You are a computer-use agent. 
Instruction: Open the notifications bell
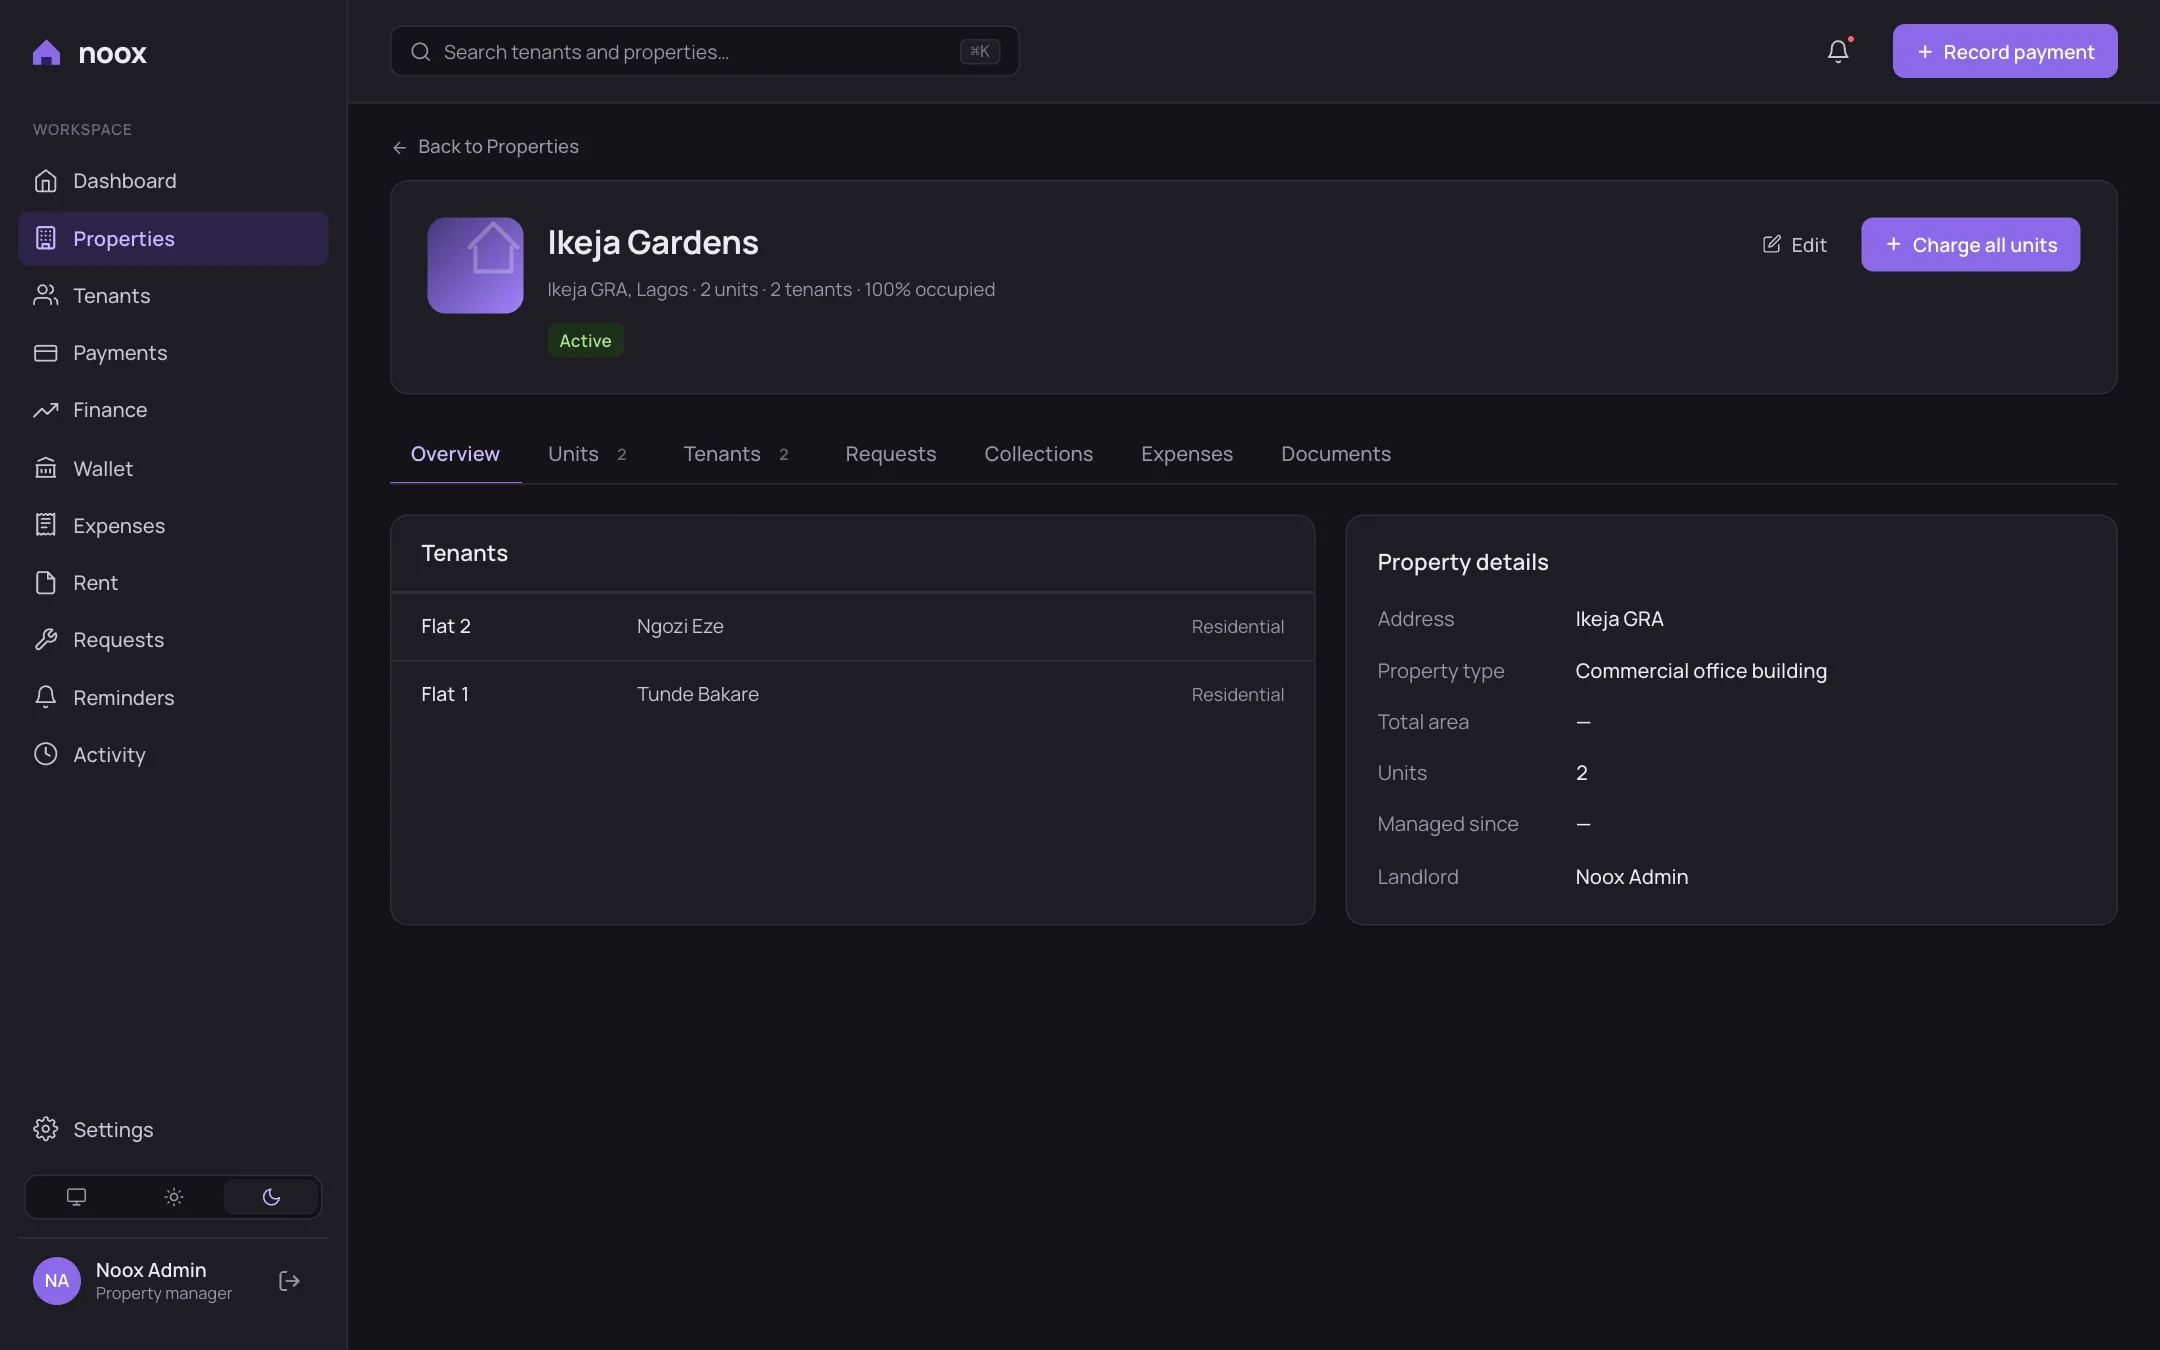pos(1838,51)
